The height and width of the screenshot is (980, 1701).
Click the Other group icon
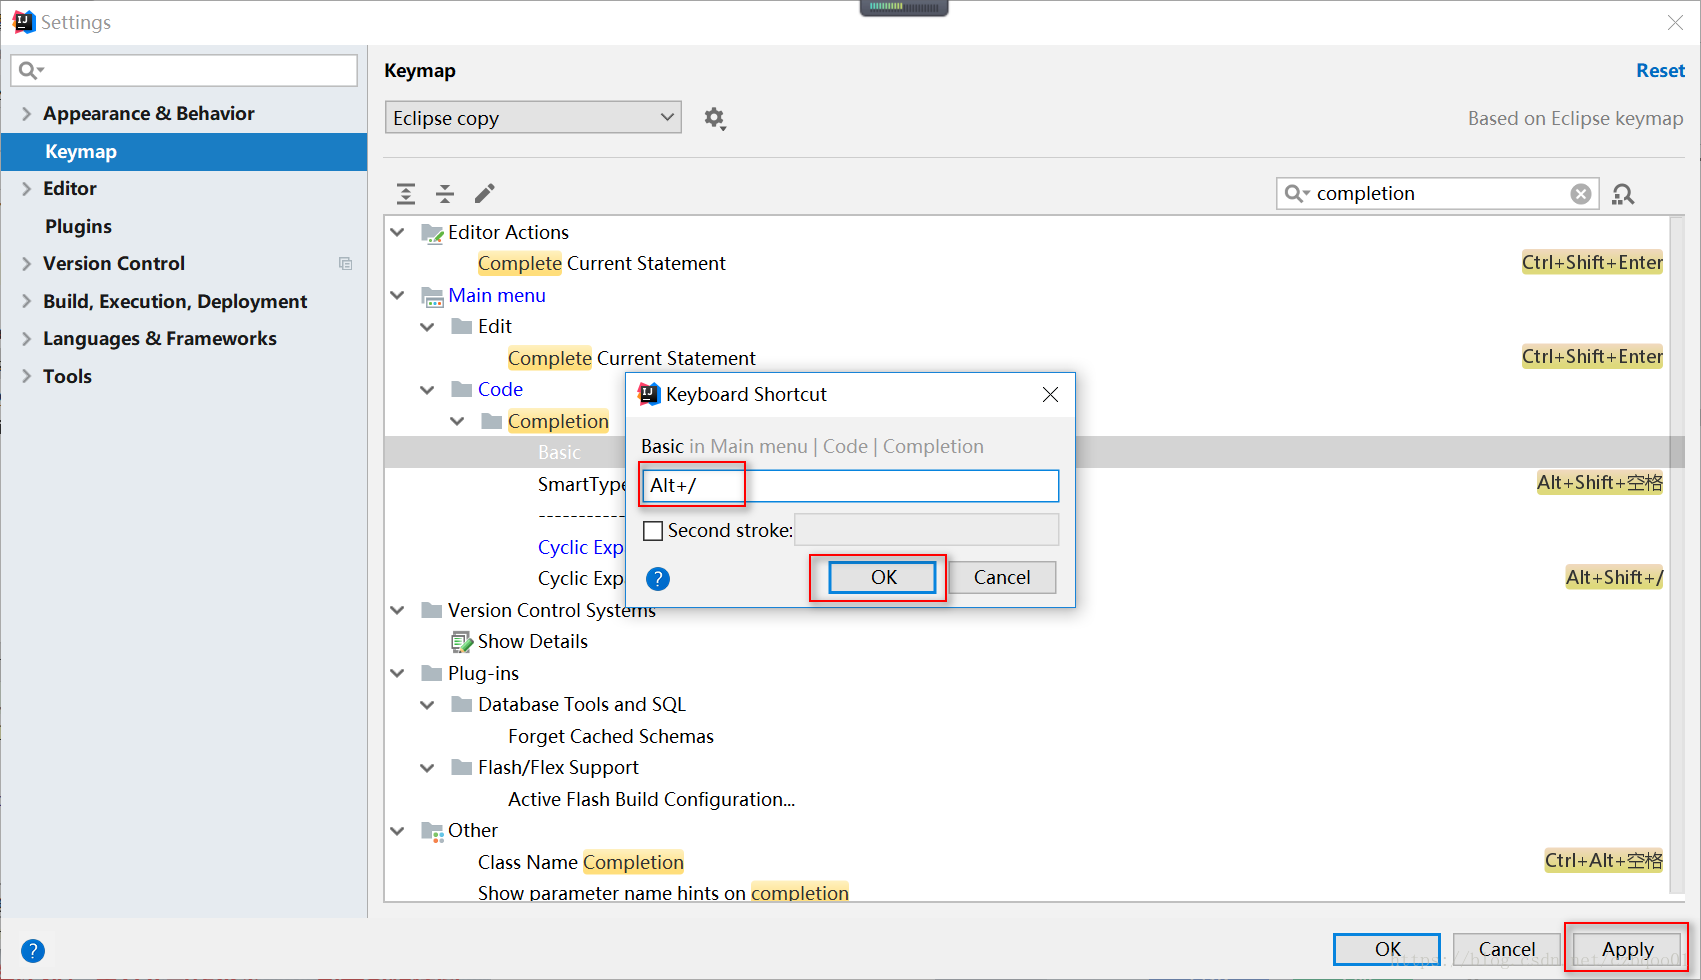[x=432, y=831]
